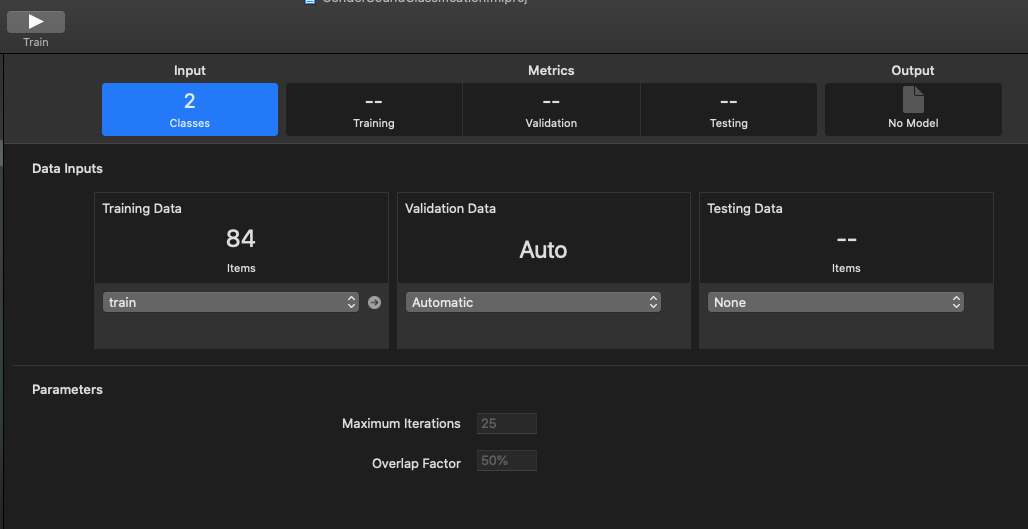Image resolution: width=1028 pixels, height=529 pixels.
Task: Click the 84 Items training data count
Action: 241,249
